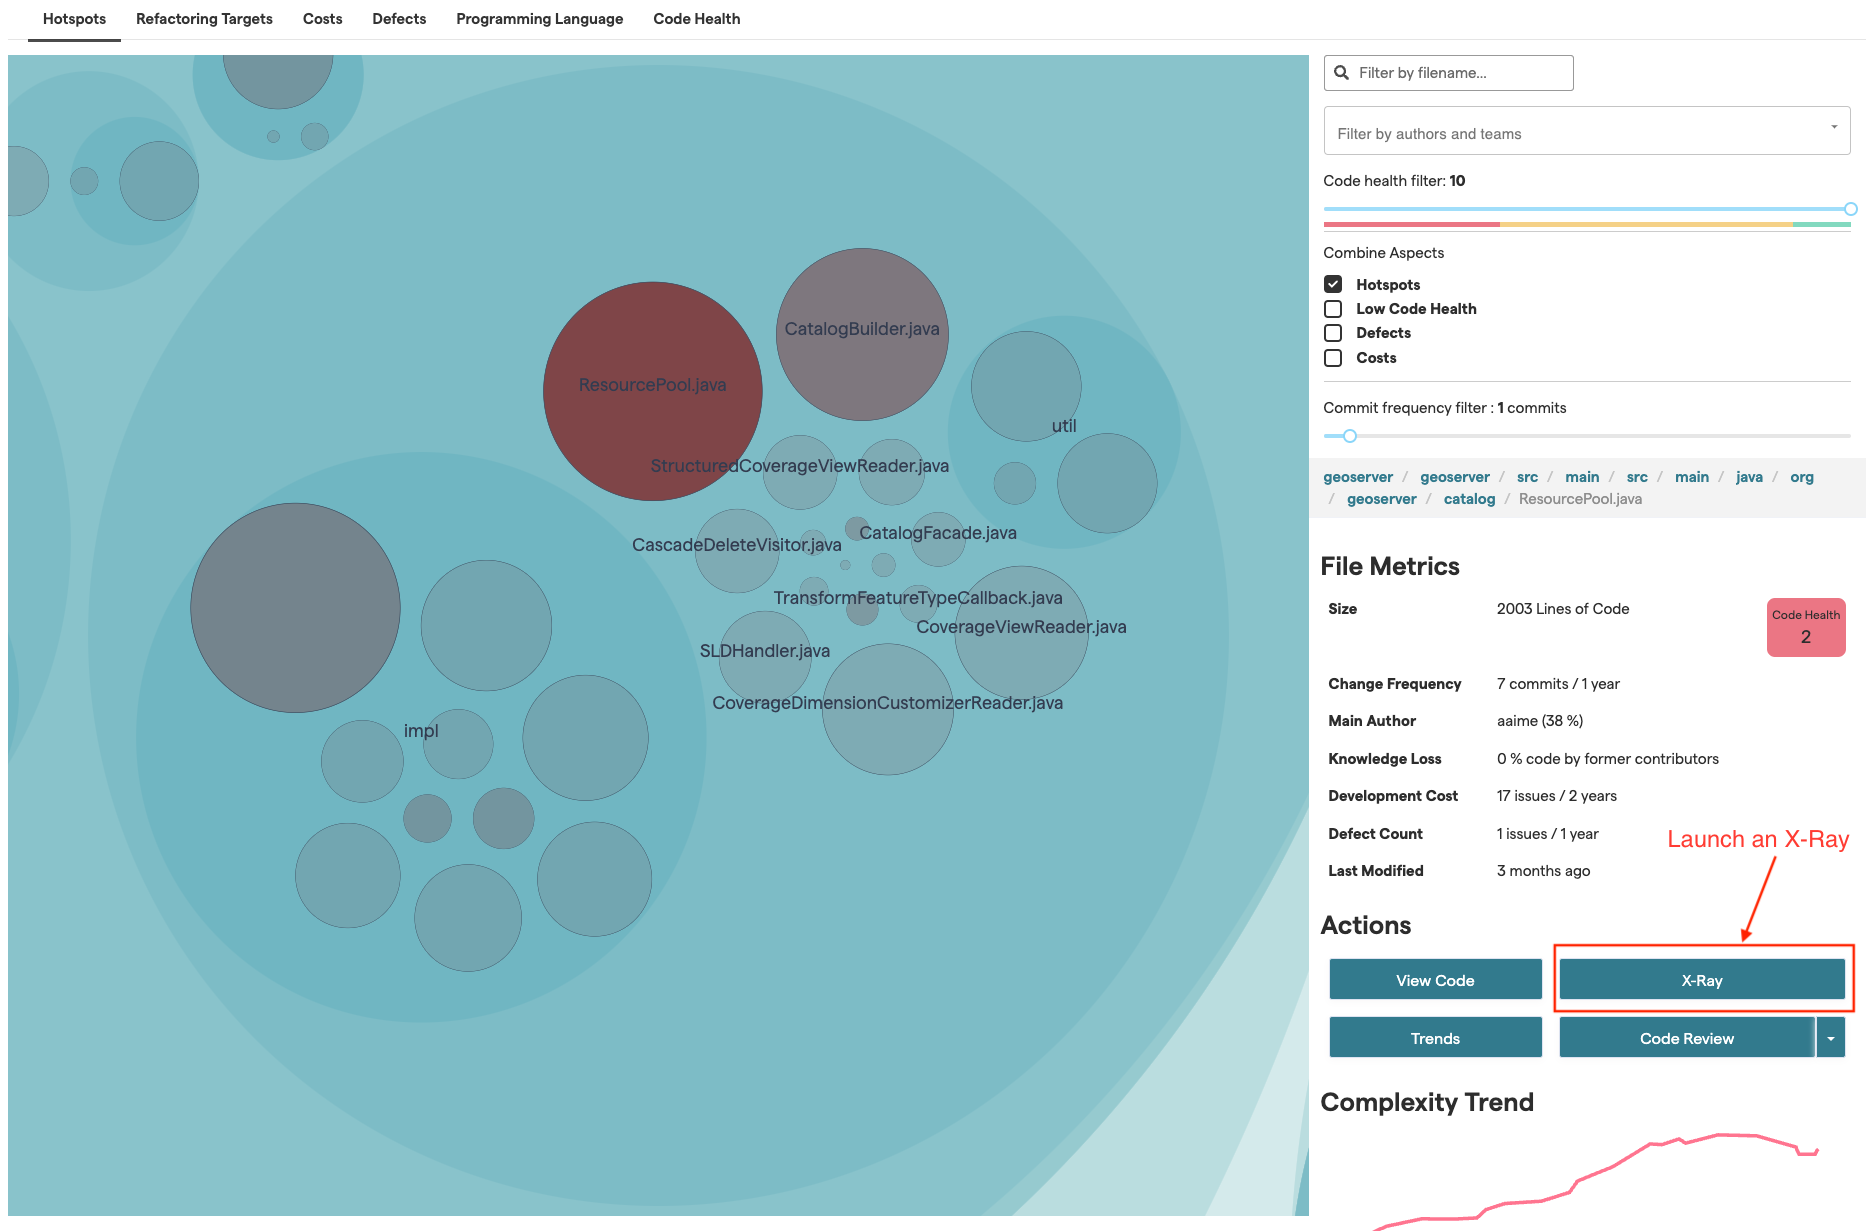Open the Programming Language tab

point(539,19)
